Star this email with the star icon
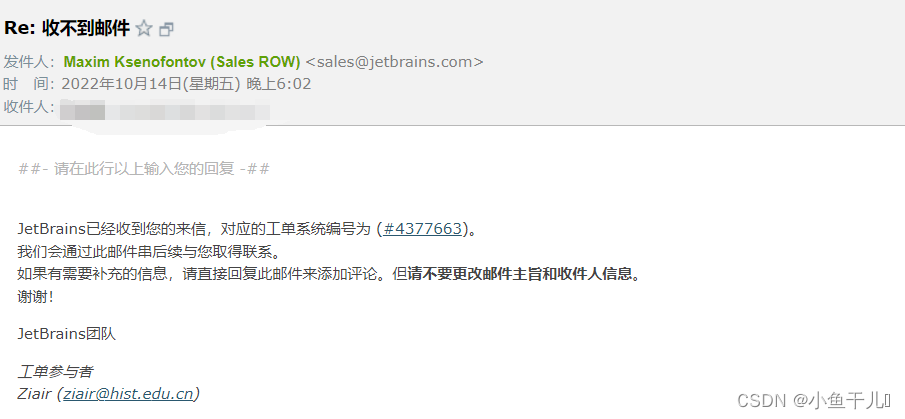 (x=144, y=28)
